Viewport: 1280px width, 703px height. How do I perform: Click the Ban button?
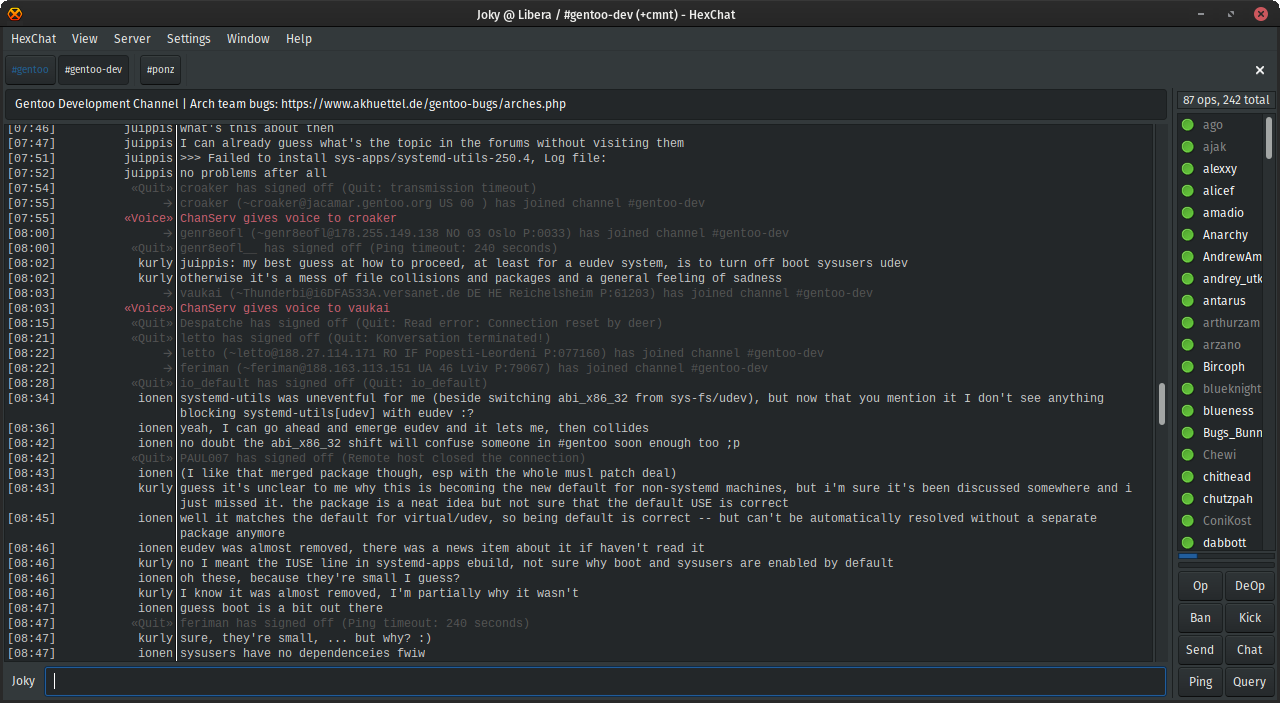coord(1200,618)
